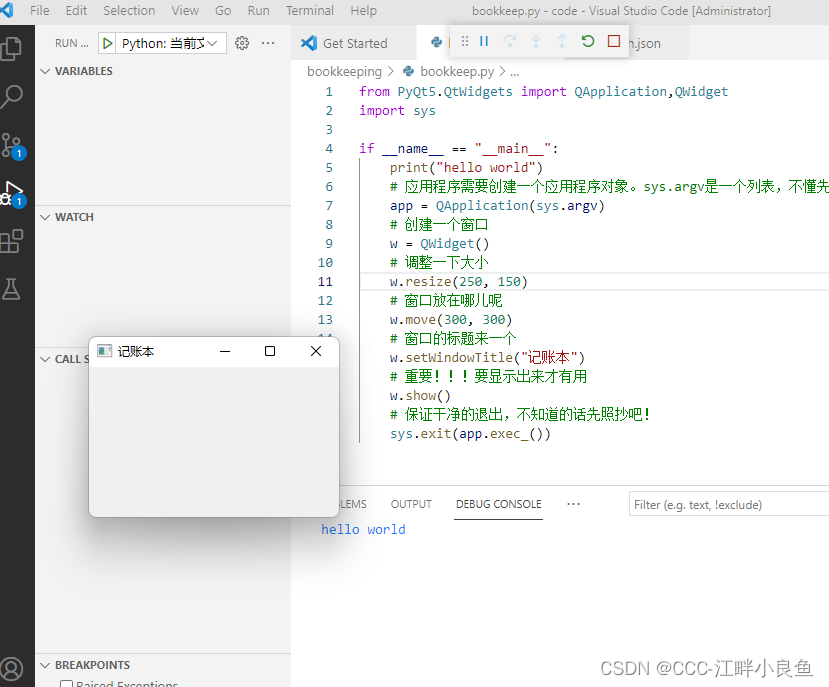Open the Testing flask icon
Image resolution: width=829 pixels, height=687 pixels.
click(11, 289)
